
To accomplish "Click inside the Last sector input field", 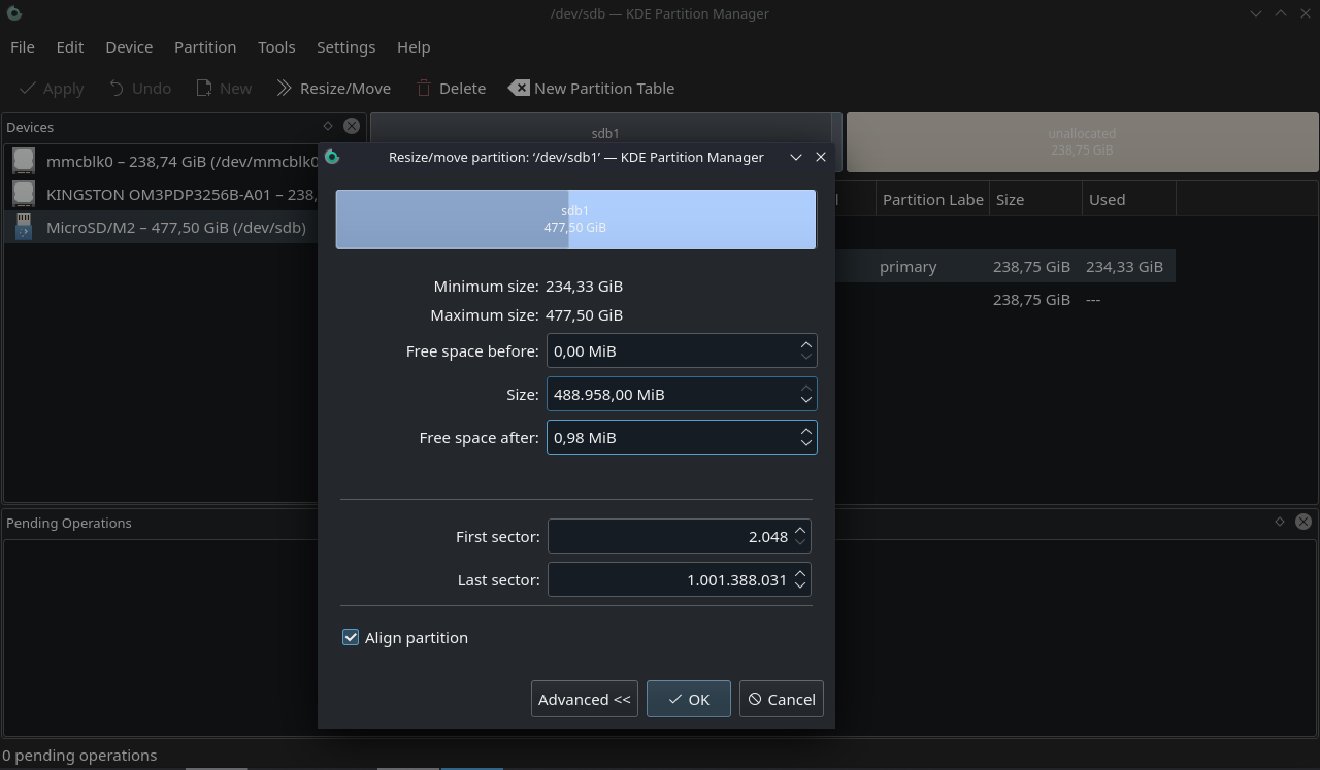I will tap(680, 579).
